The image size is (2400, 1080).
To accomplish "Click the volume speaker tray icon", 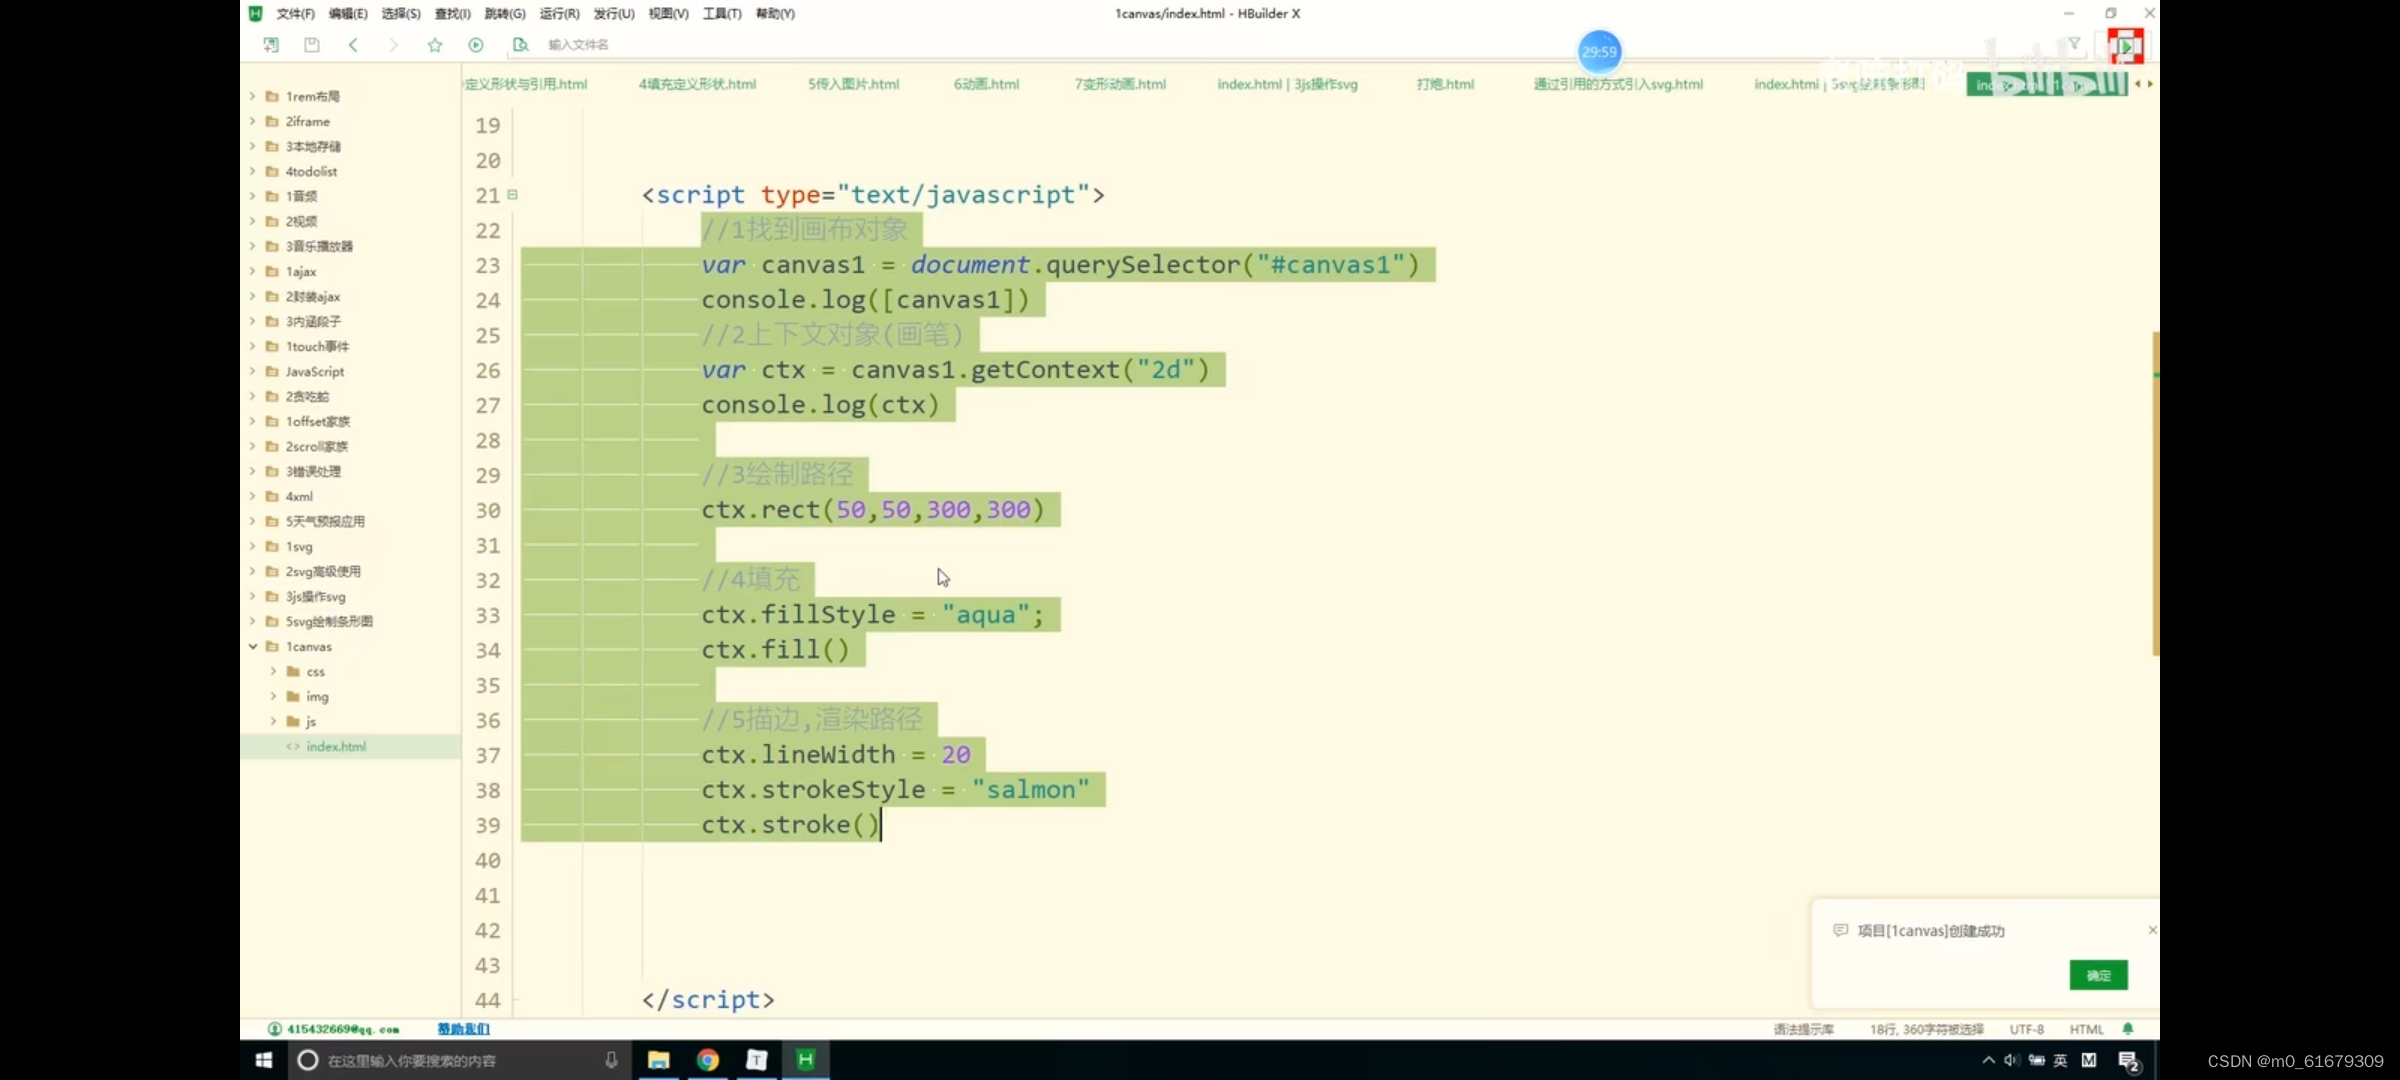I will 2011,1060.
